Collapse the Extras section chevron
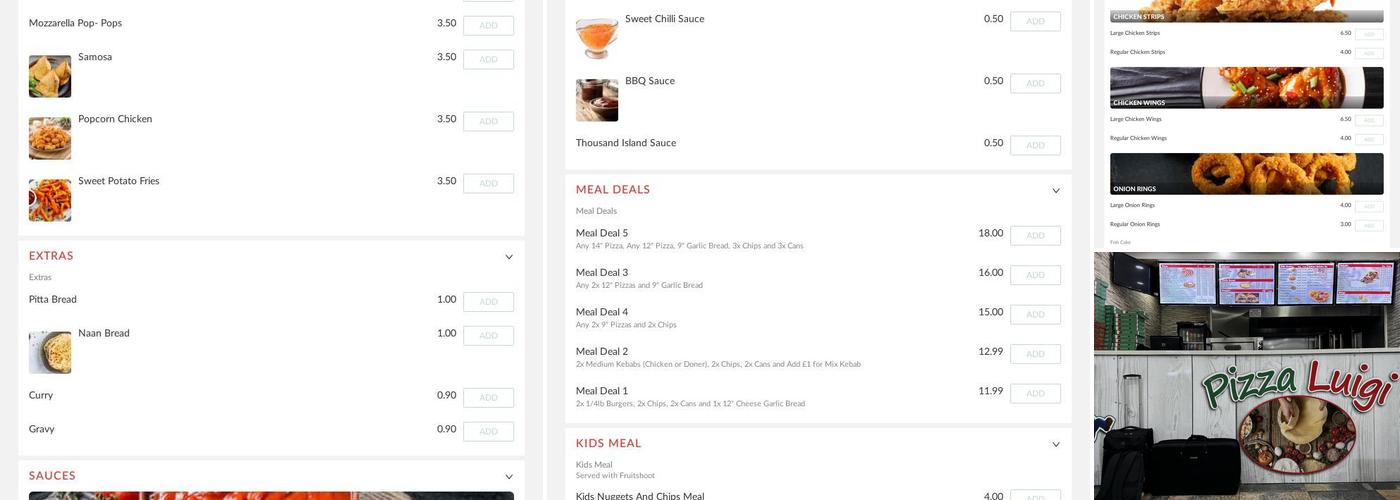Image resolution: width=1400 pixels, height=500 pixels. (508, 257)
